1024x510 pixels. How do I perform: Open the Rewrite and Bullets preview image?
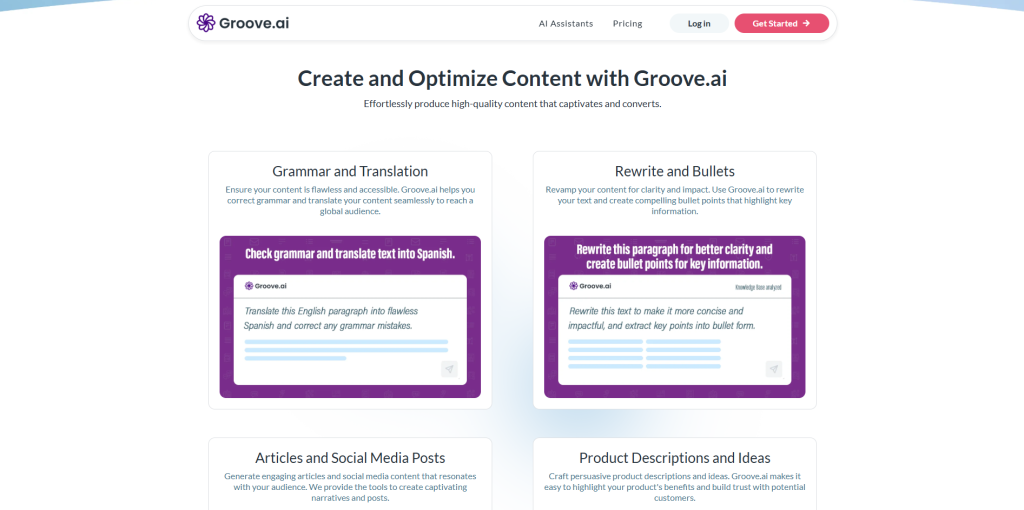tap(675, 317)
